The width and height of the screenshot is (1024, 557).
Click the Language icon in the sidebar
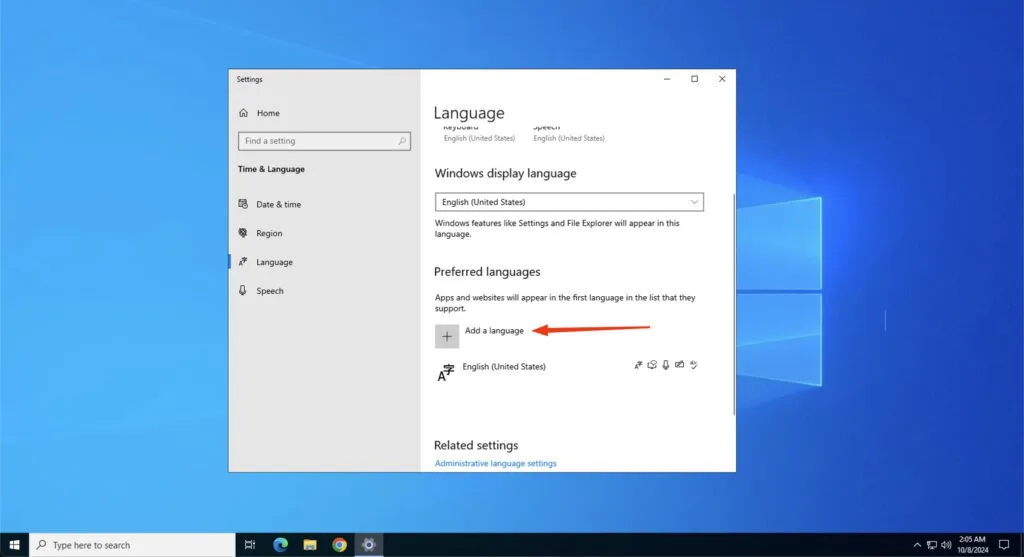(243, 261)
